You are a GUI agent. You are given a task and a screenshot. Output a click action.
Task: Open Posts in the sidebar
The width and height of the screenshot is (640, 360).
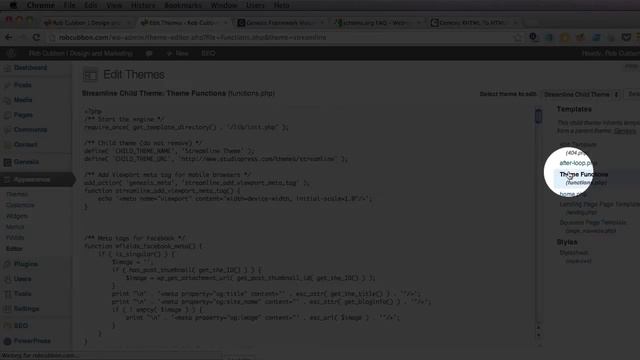22,85
